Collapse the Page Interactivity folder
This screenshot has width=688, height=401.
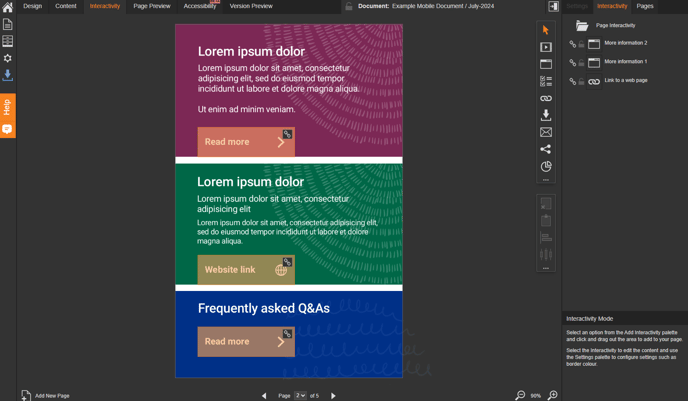[x=582, y=26]
